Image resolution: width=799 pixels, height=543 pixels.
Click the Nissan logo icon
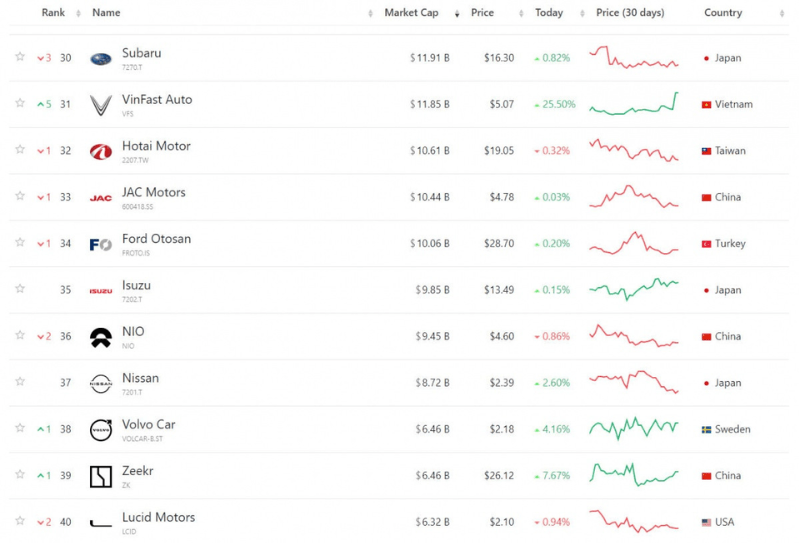[101, 383]
